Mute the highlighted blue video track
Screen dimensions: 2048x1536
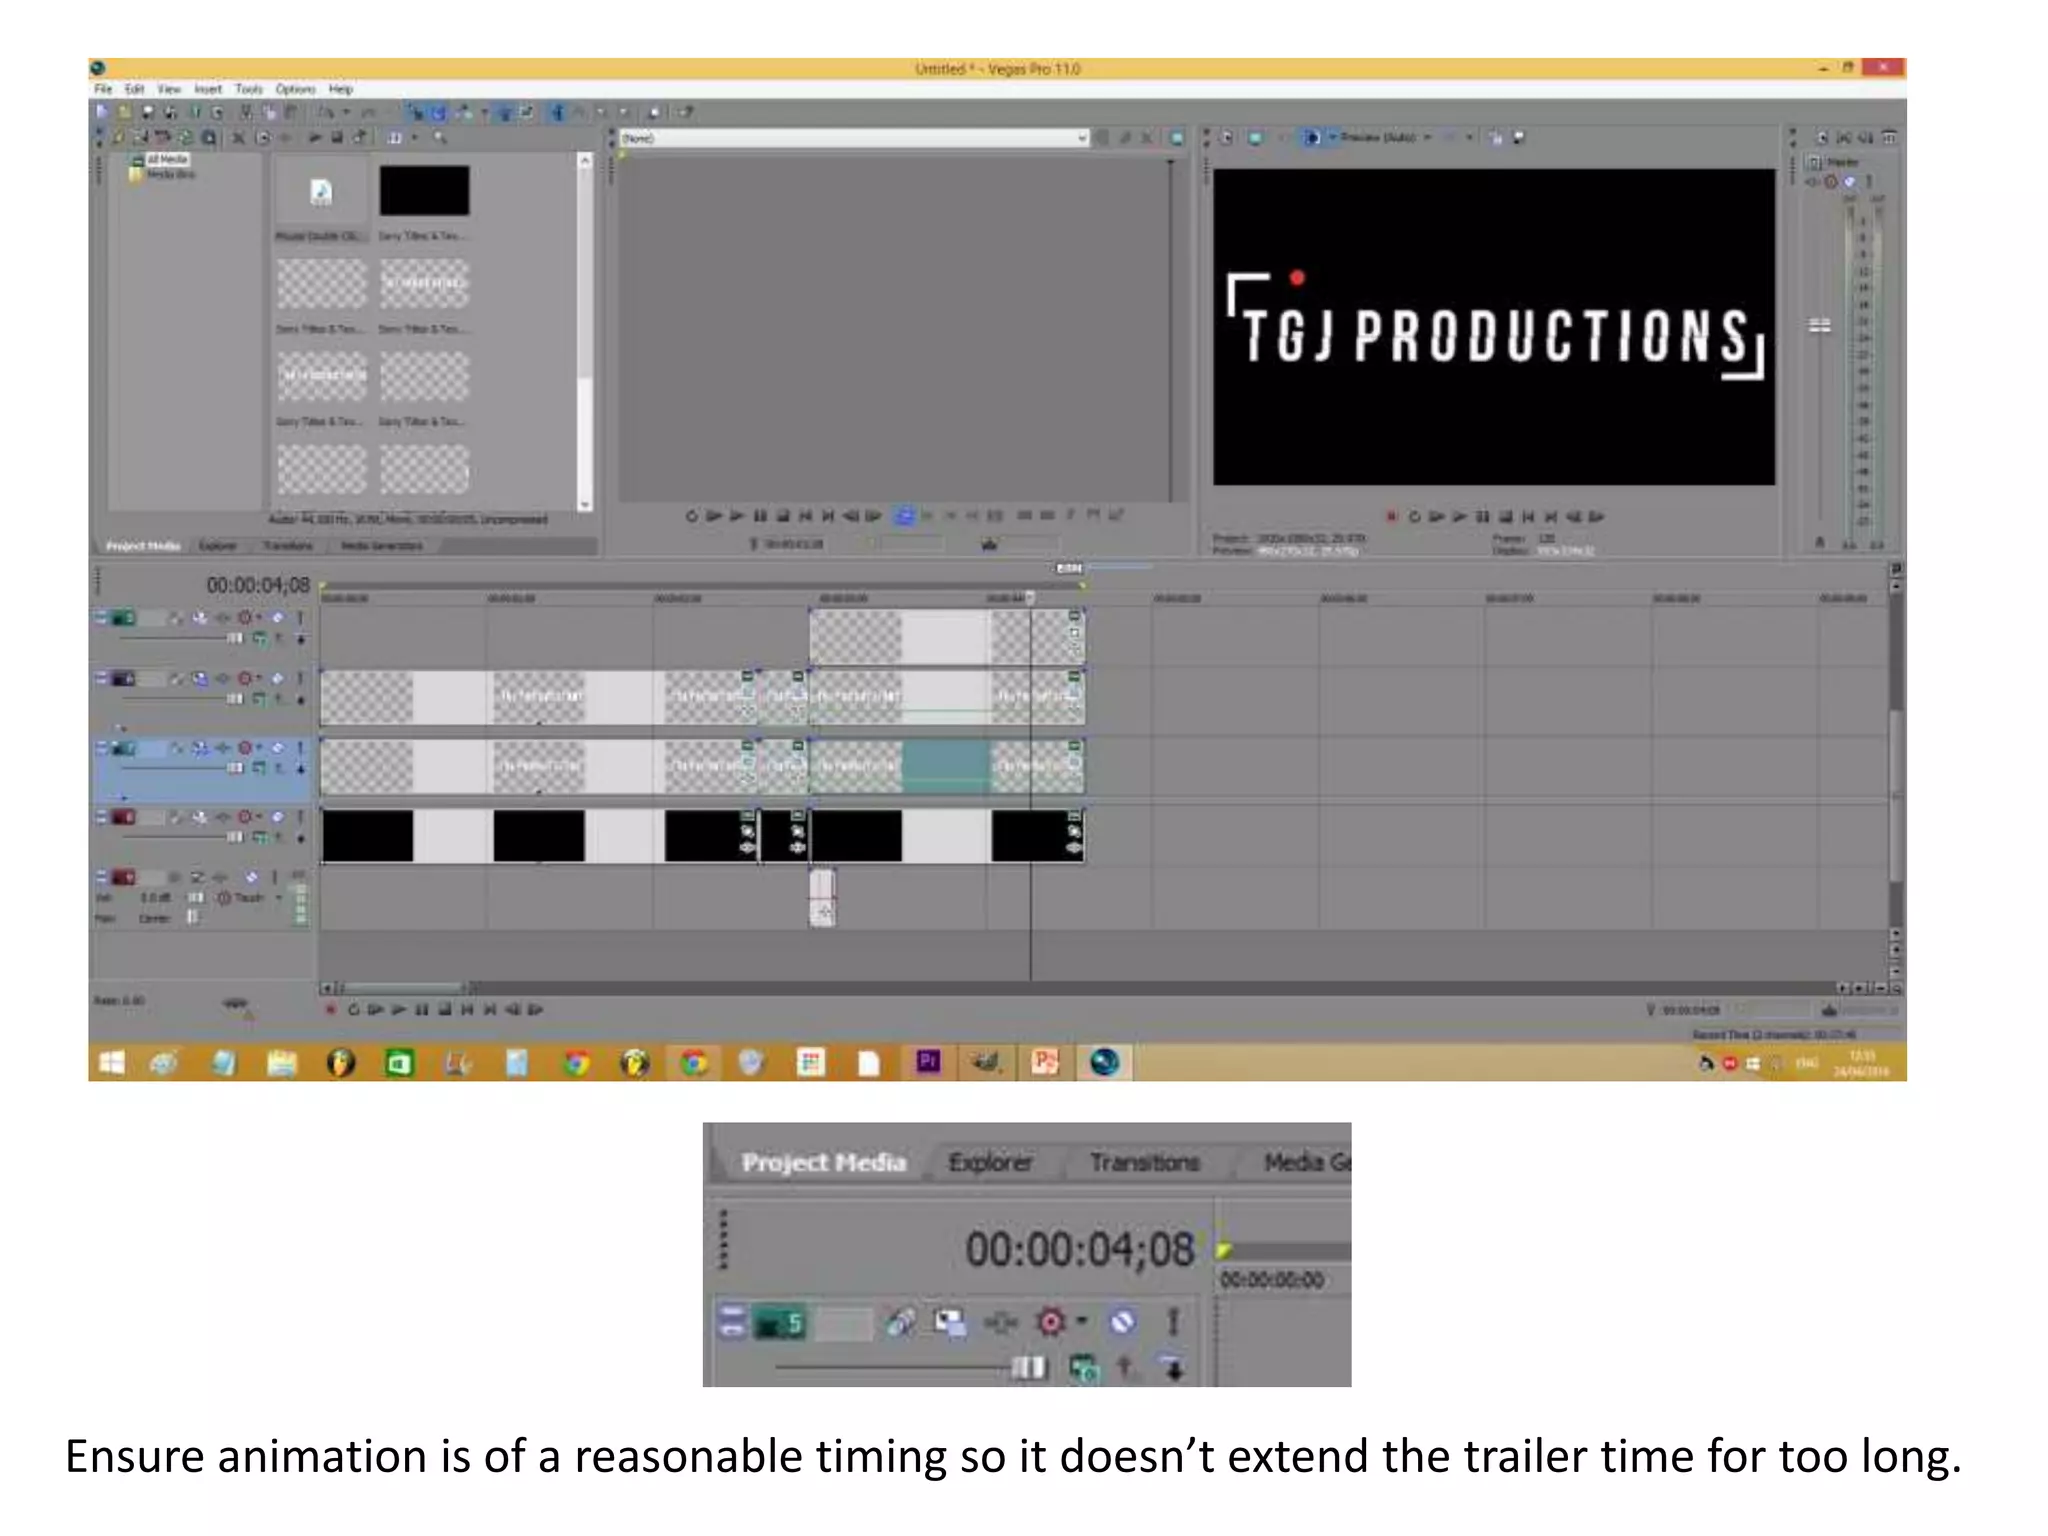click(277, 748)
